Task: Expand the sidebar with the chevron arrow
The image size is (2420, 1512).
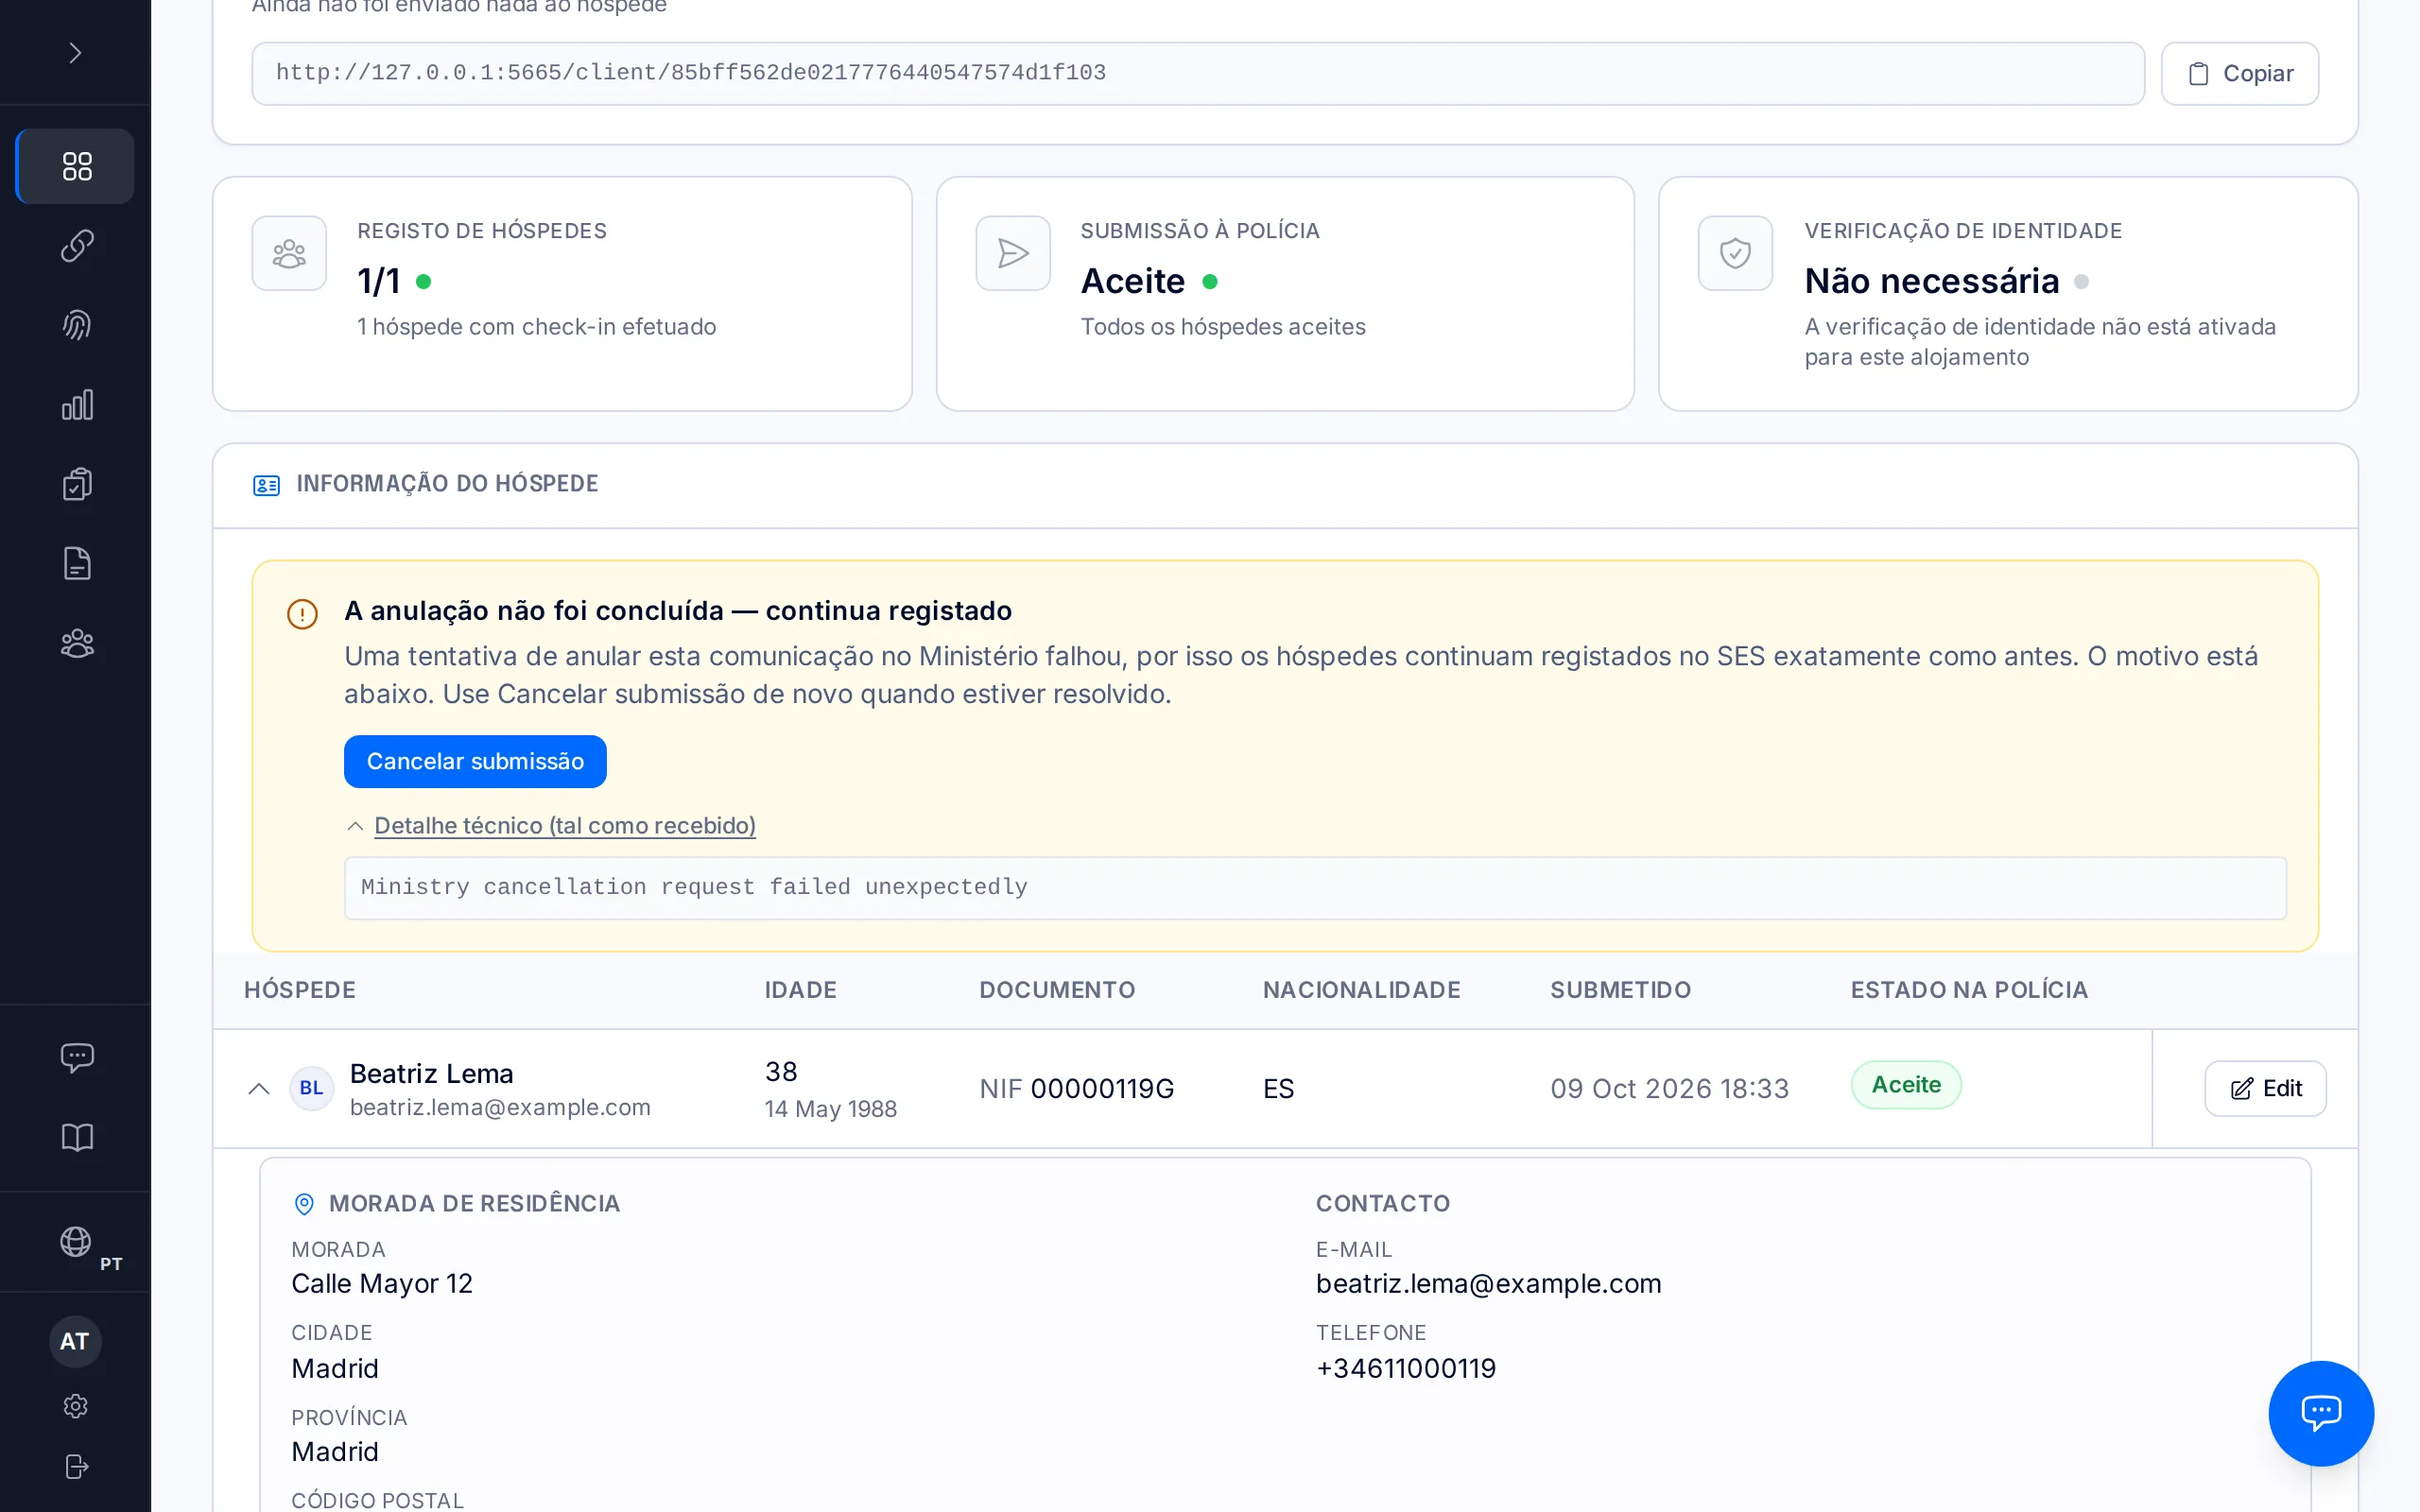Action: pos(75,52)
